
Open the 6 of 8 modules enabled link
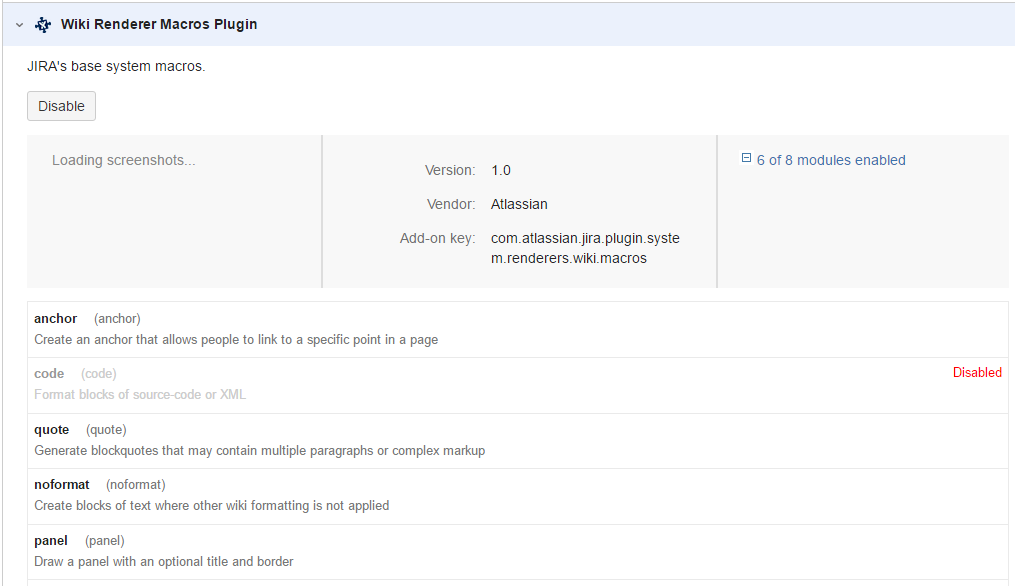[x=831, y=160]
